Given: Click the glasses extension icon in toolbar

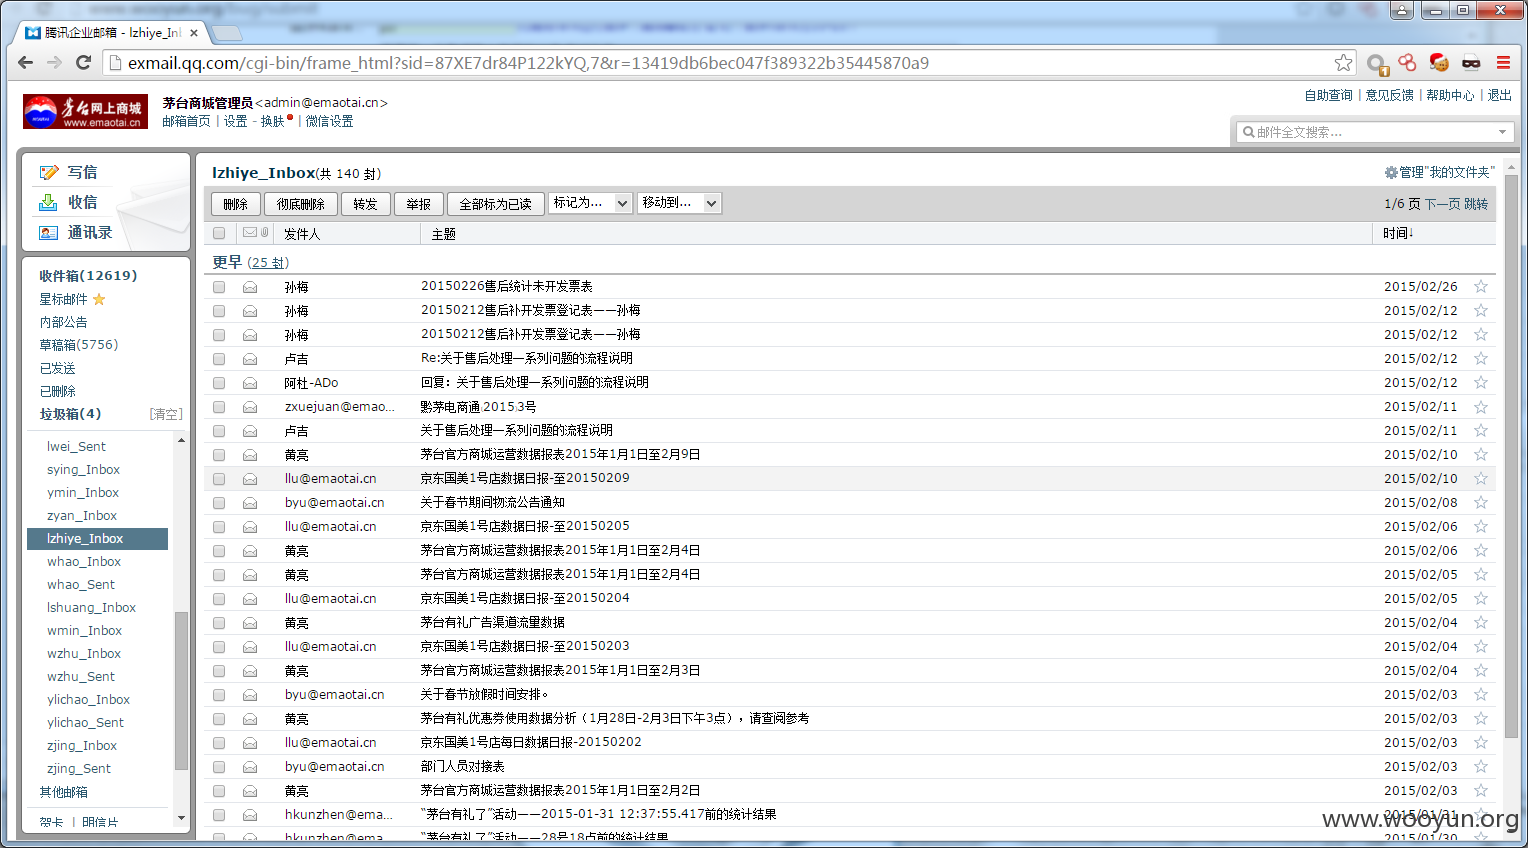Looking at the screenshot, I should point(1471,63).
